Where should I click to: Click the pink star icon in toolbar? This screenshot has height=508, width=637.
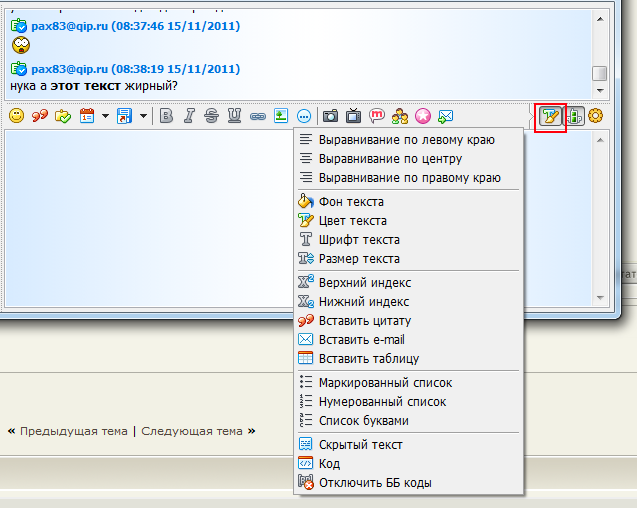click(423, 116)
